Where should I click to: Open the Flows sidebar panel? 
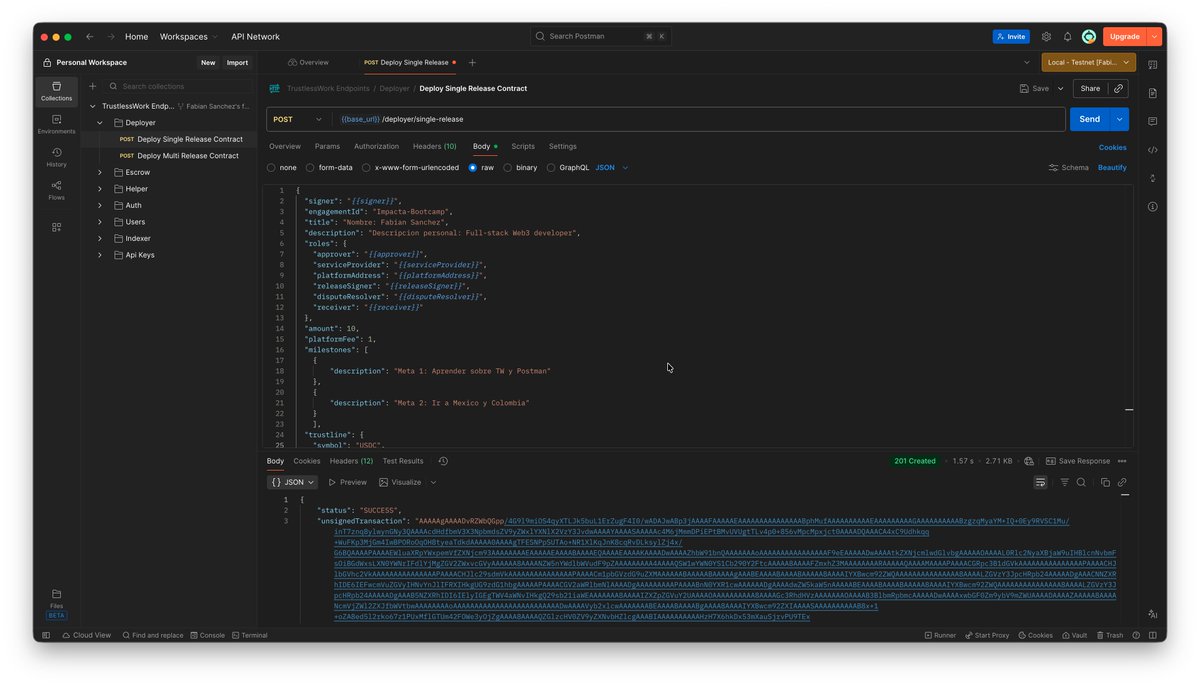pyautogui.click(x=56, y=190)
